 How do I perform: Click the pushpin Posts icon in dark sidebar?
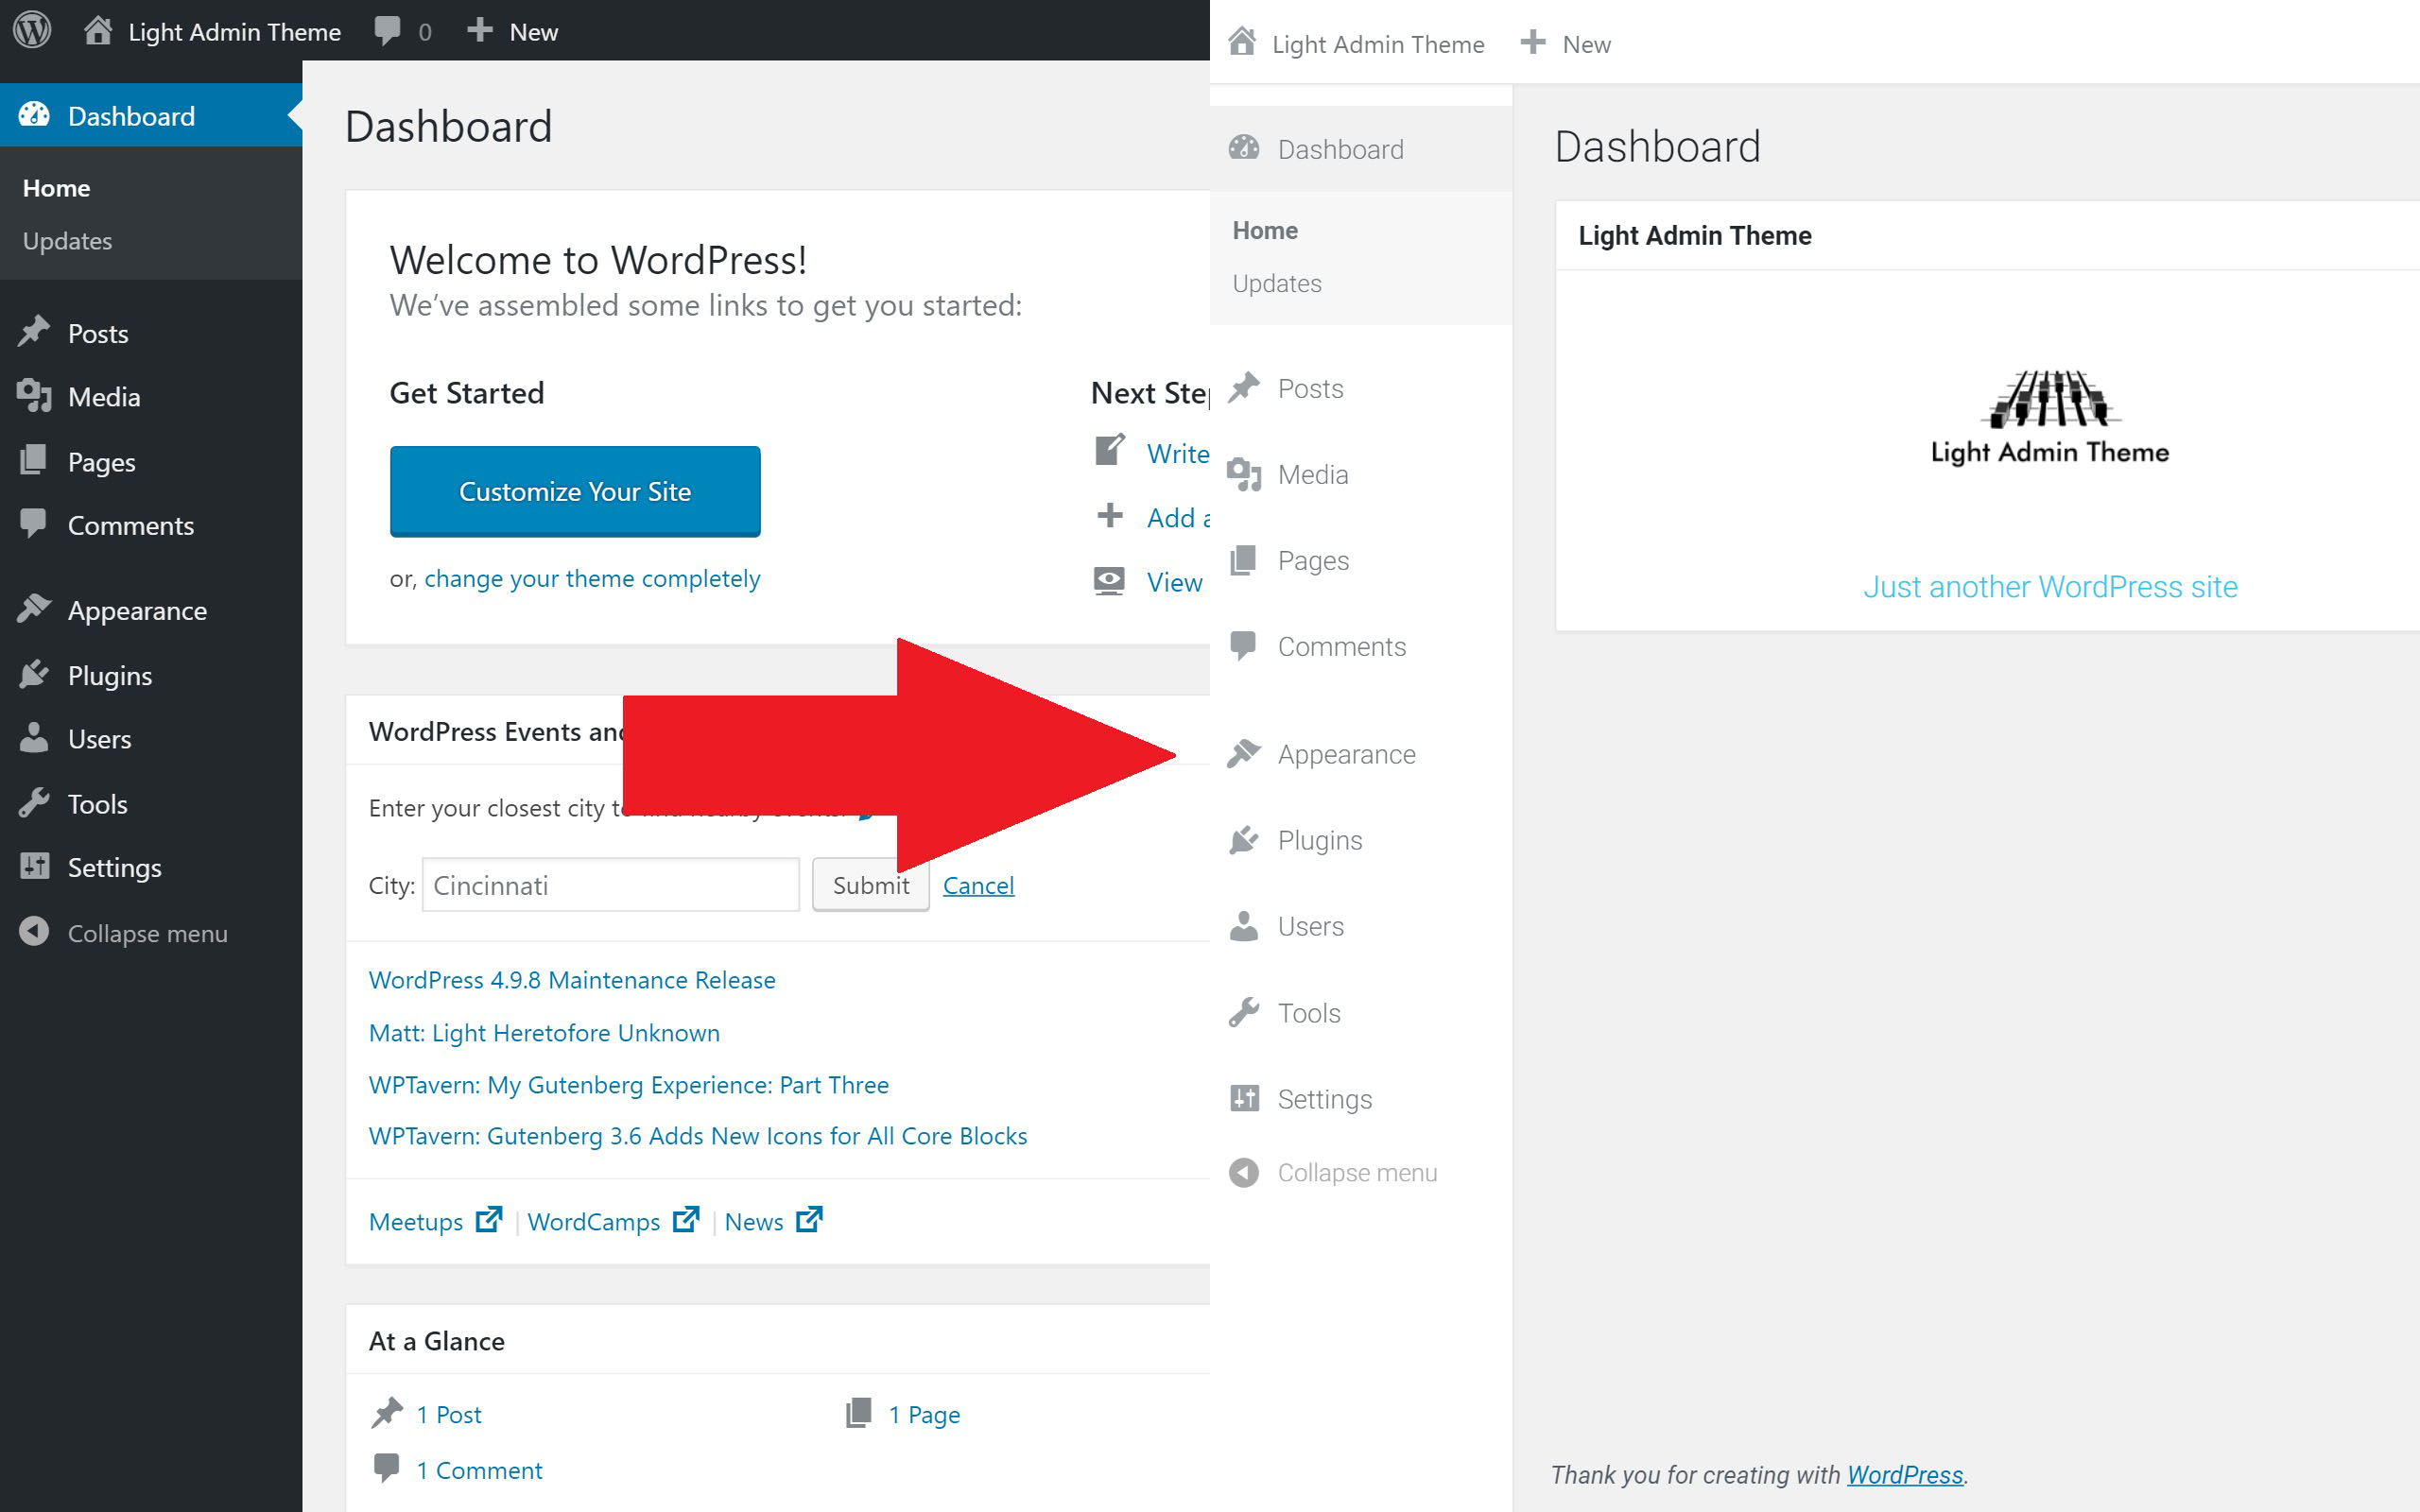coord(34,331)
